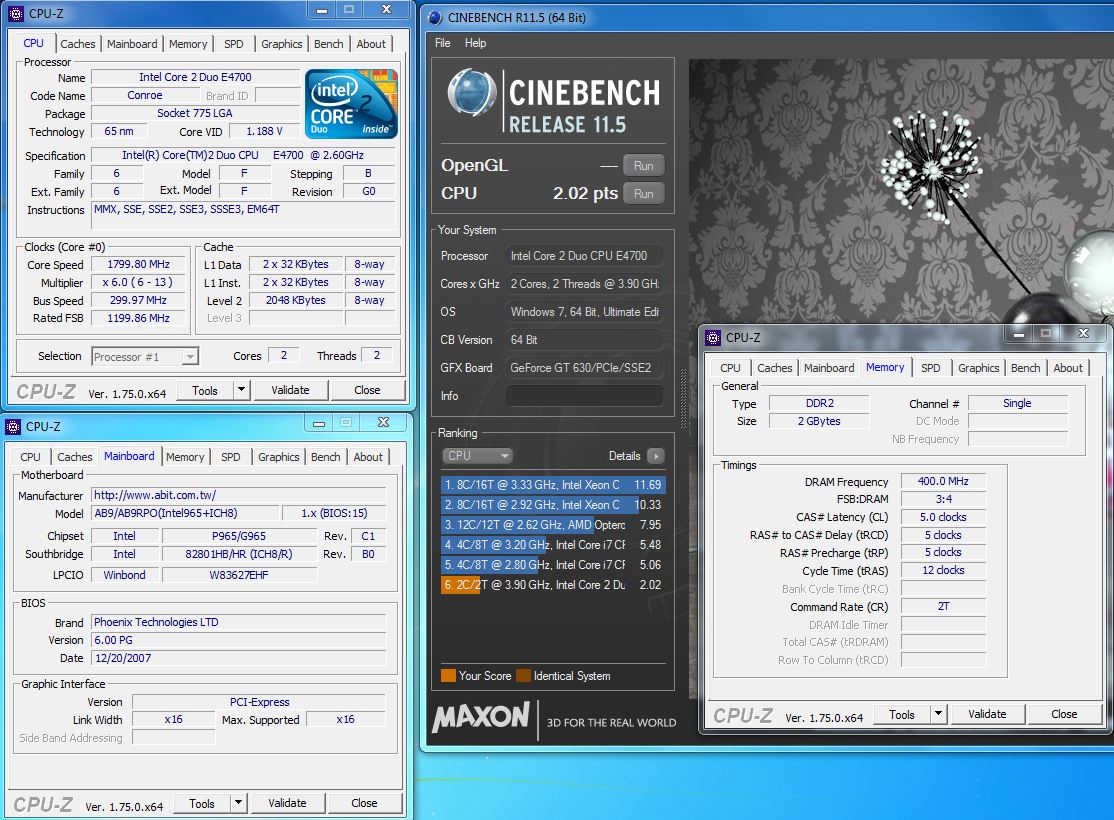Open About tab in the CPU-Z mainboard window
Image resolution: width=1114 pixels, height=820 pixels.
tap(368, 457)
